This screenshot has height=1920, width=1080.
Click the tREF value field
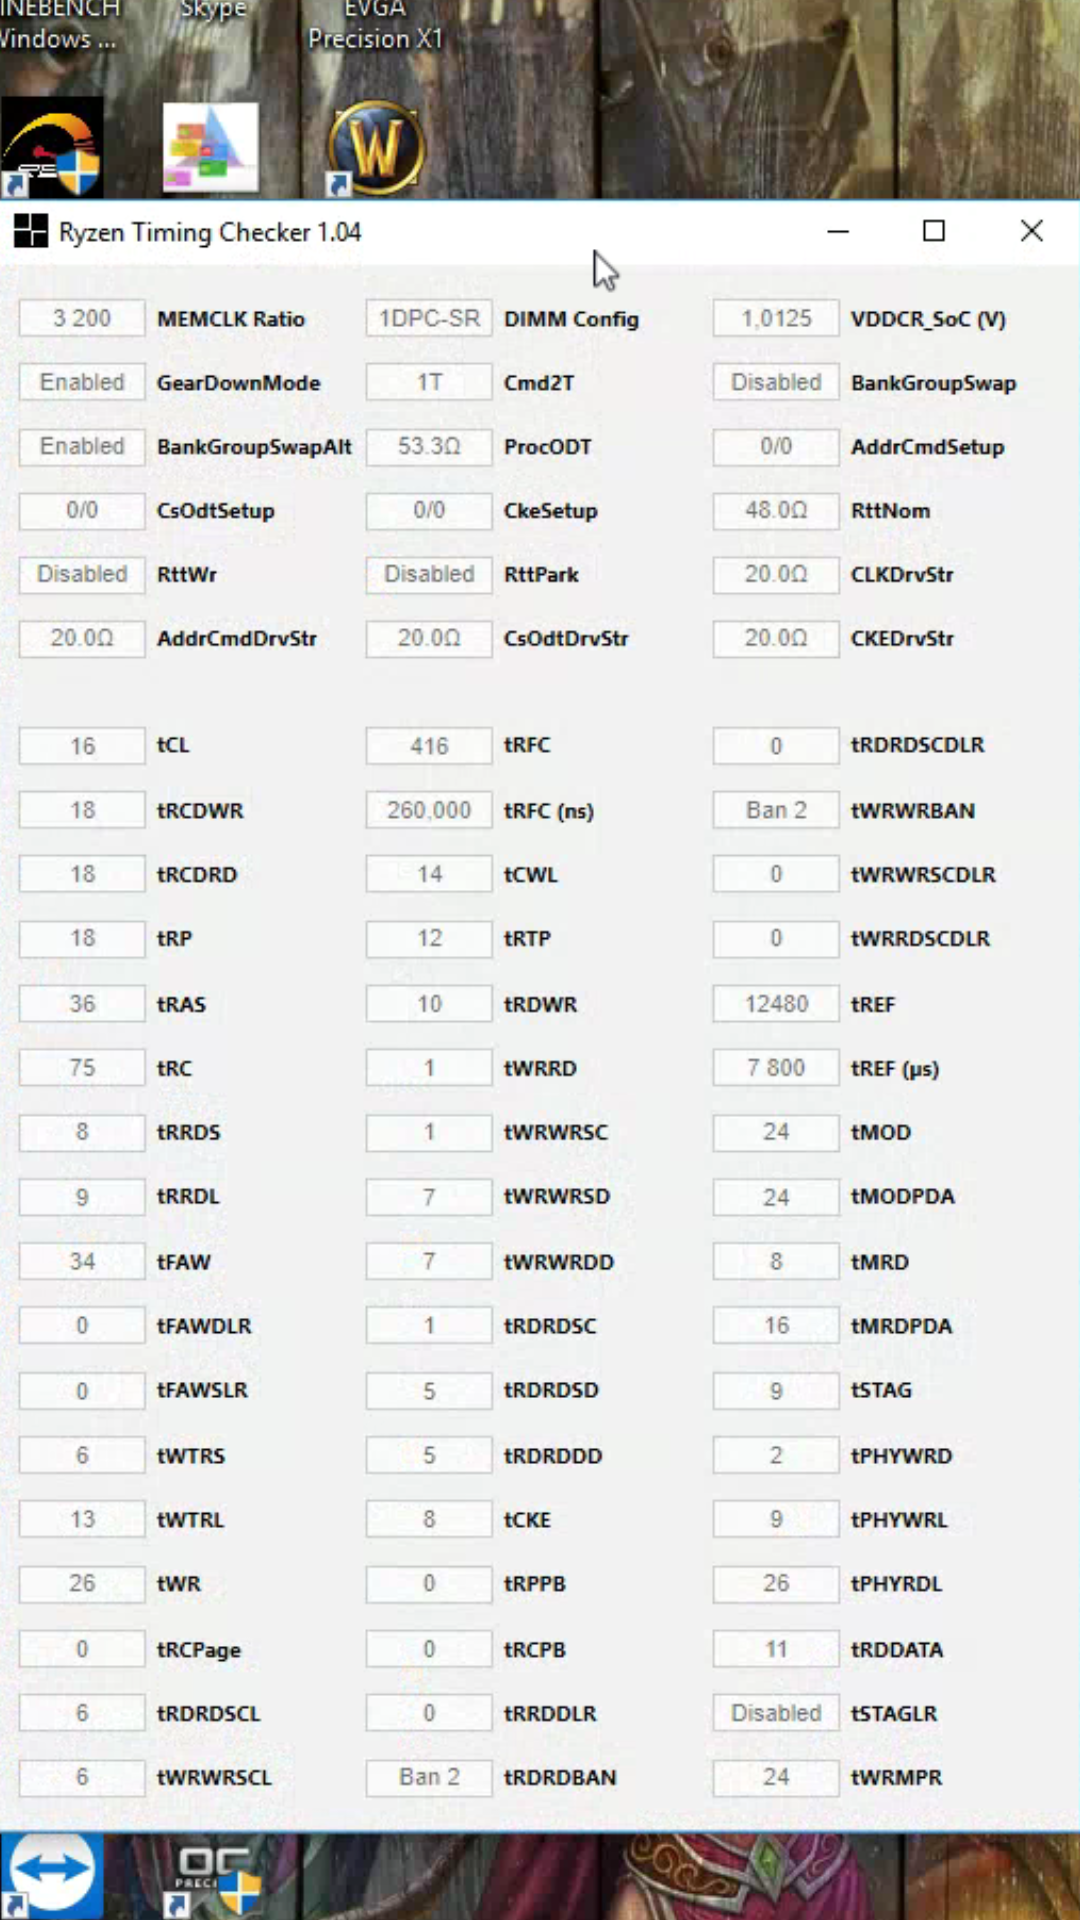(x=776, y=1004)
